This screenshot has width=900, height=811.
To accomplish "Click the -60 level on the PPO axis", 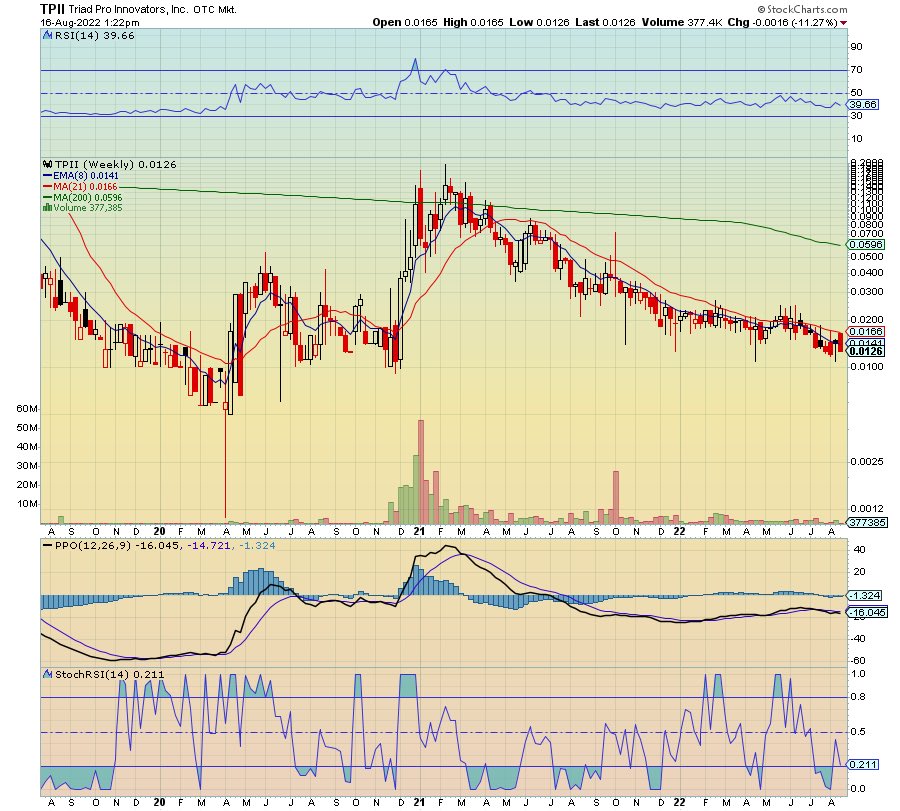I will point(858,661).
